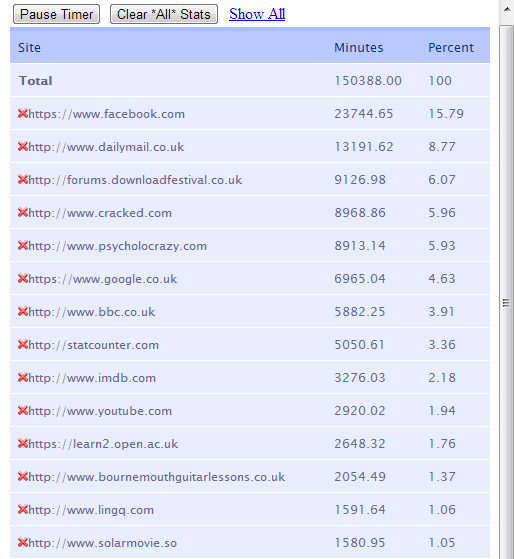Sort by the Percent column header
Image resolution: width=514 pixels, height=559 pixels.
pyautogui.click(x=451, y=47)
